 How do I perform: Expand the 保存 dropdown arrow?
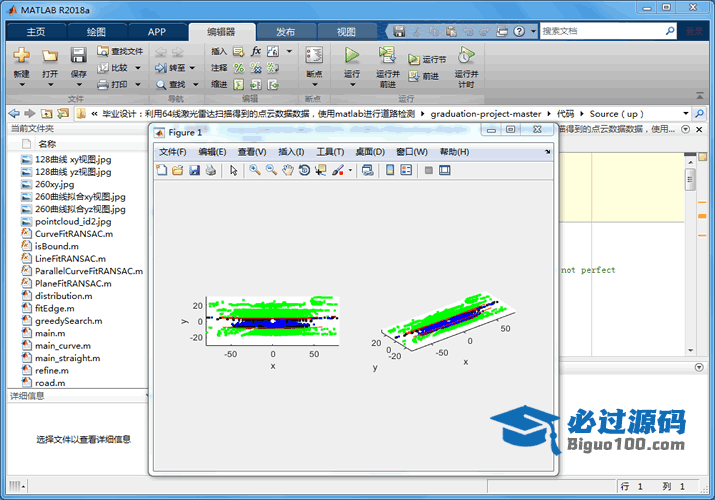(78, 85)
